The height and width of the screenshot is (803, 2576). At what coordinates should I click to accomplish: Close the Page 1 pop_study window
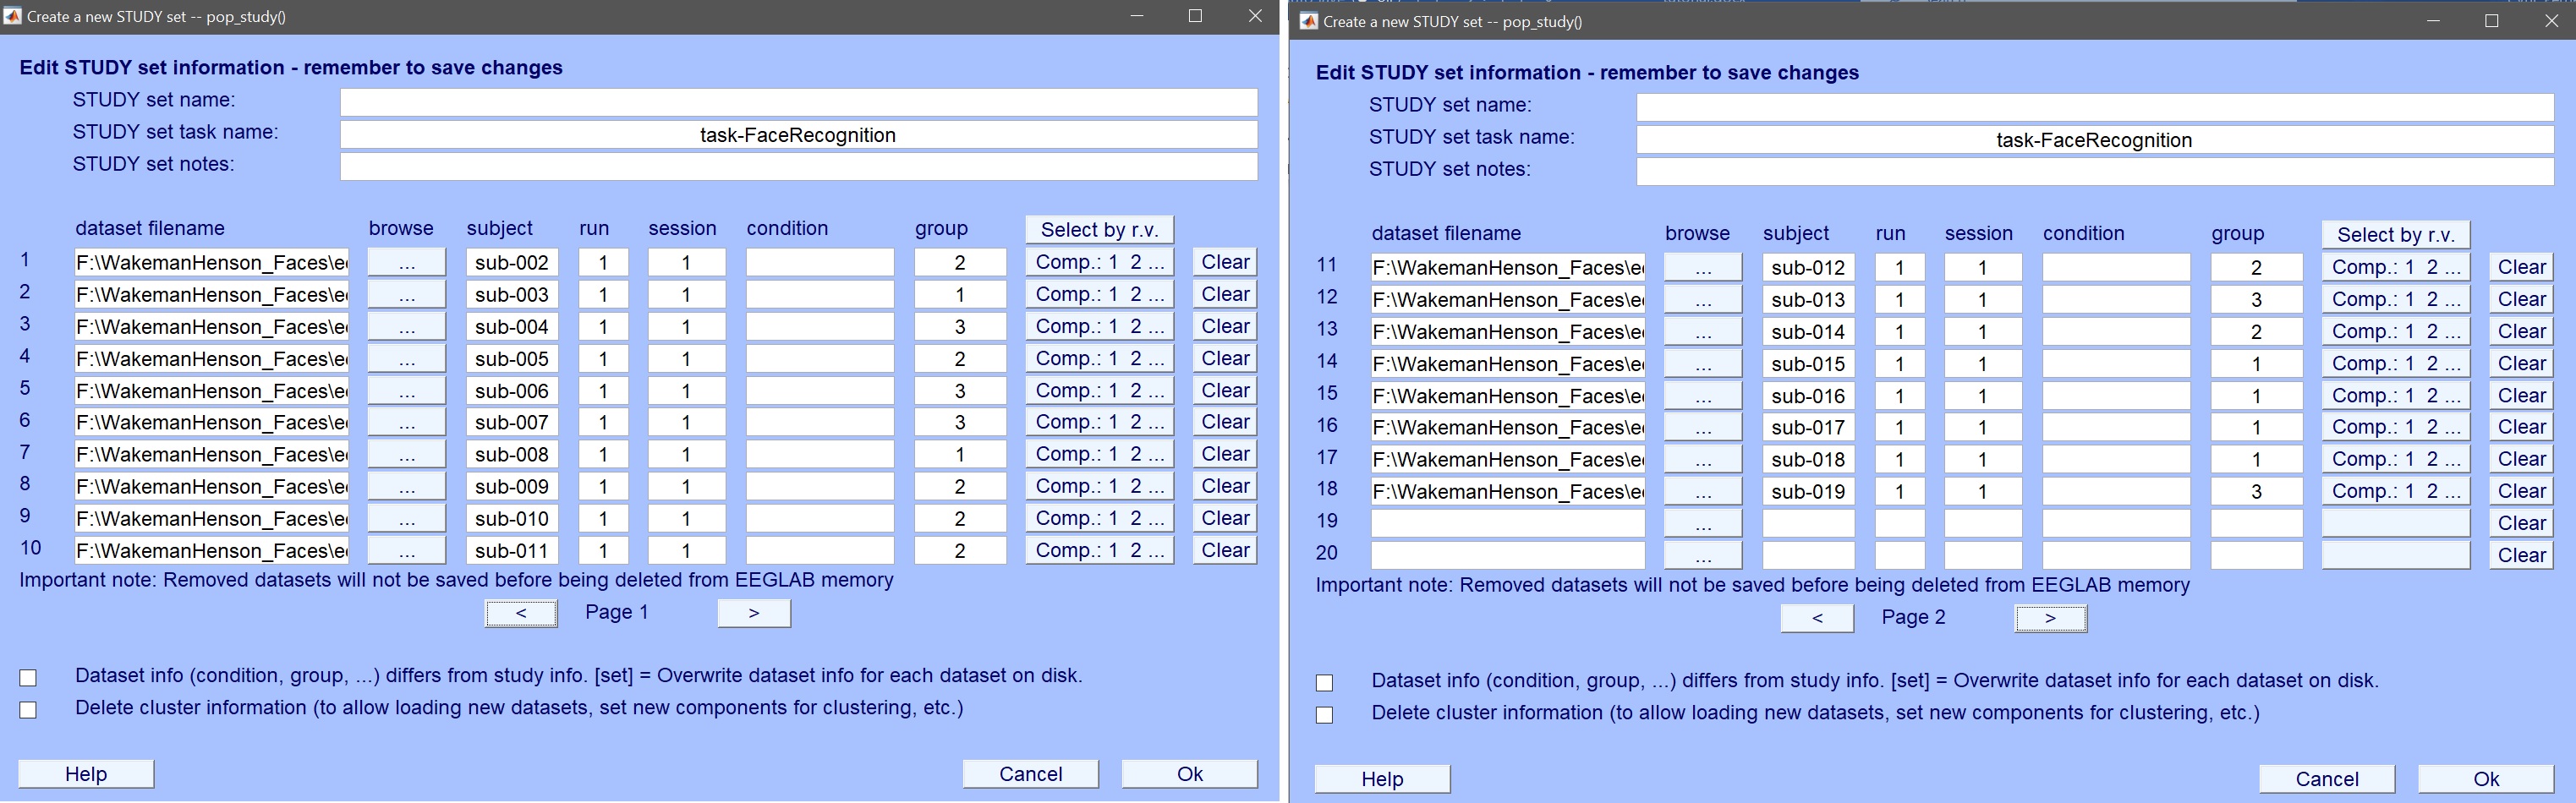point(1255,16)
